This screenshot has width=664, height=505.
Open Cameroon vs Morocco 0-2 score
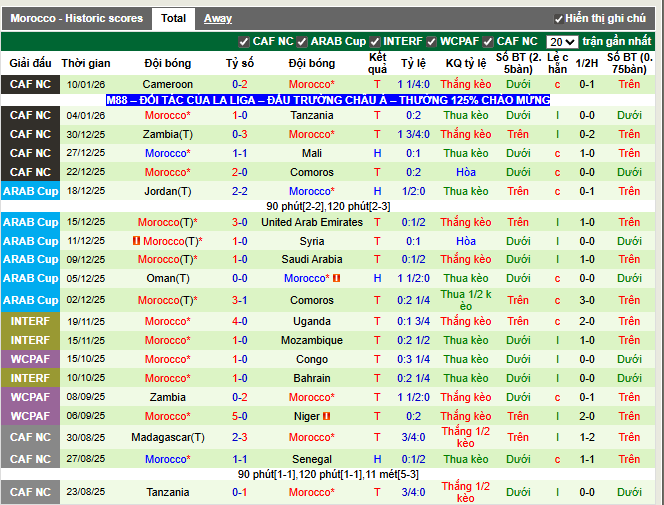pyautogui.click(x=240, y=84)
